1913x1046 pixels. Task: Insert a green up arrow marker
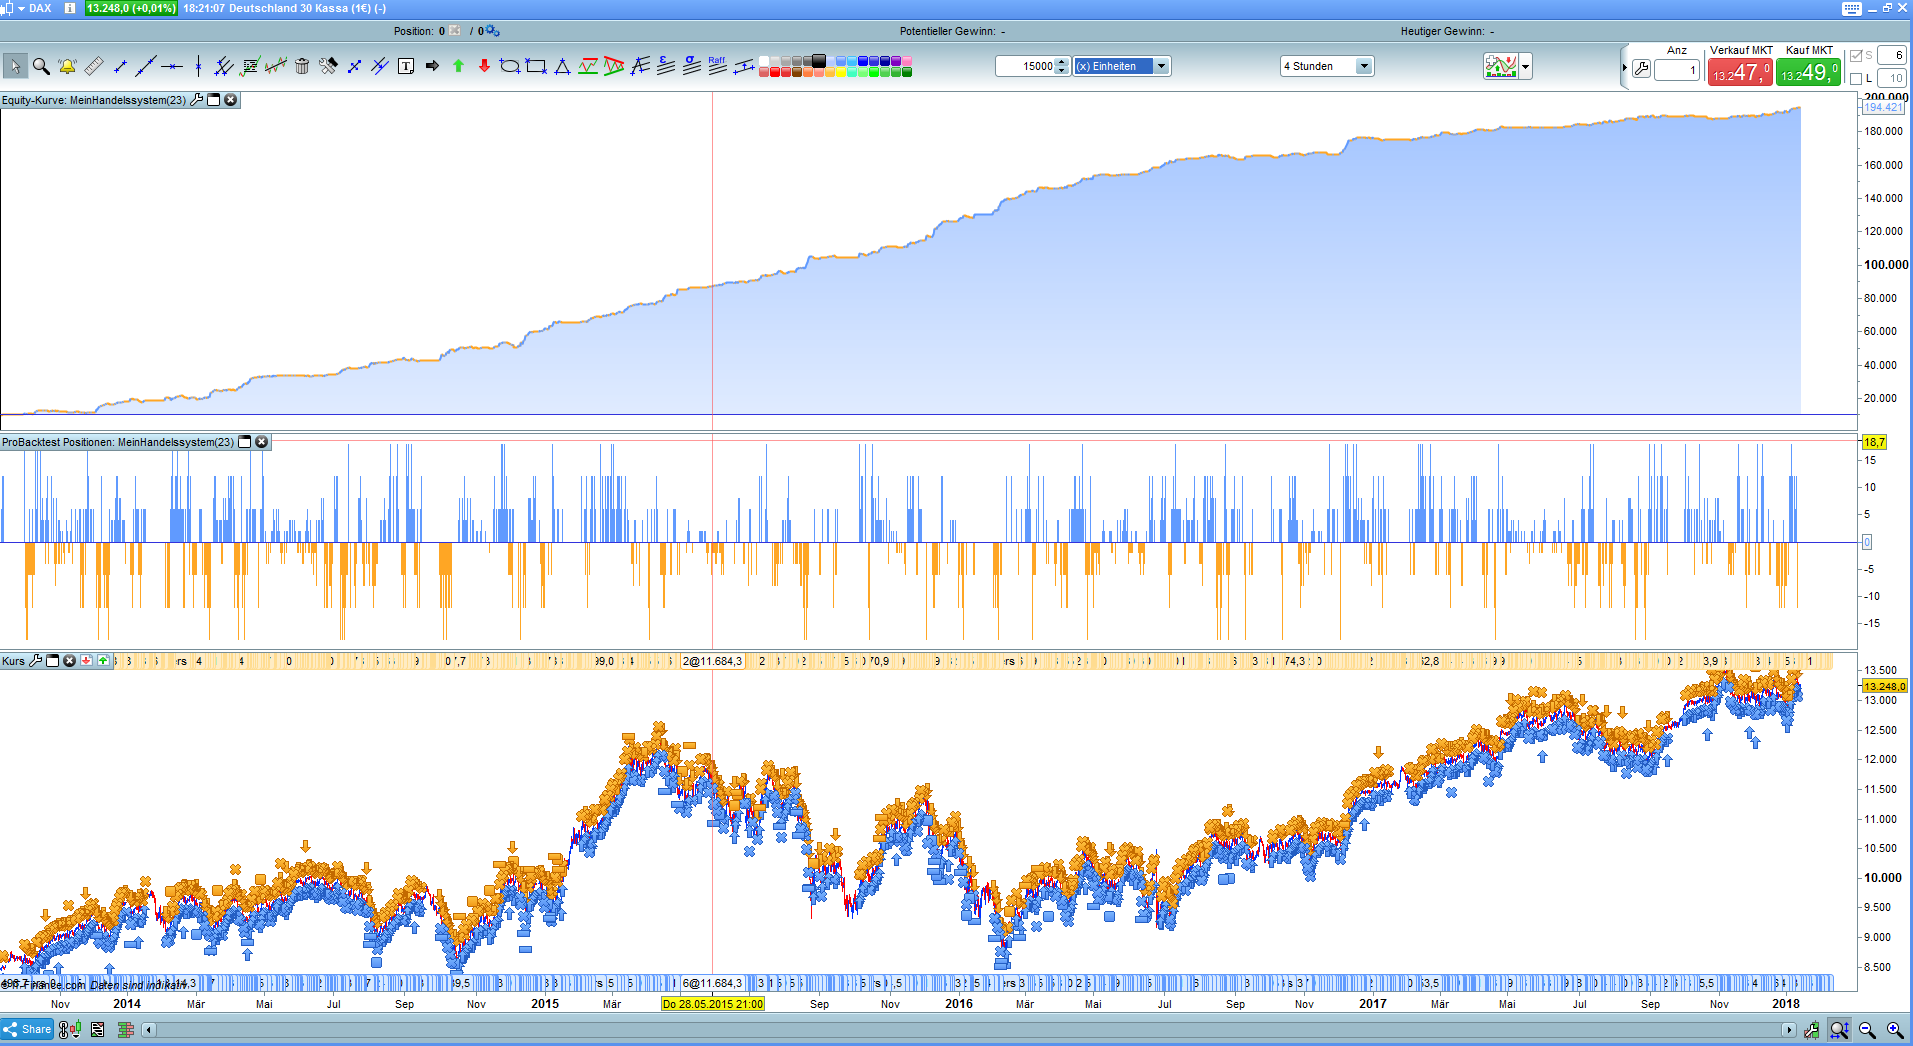(x=458, y=66)
